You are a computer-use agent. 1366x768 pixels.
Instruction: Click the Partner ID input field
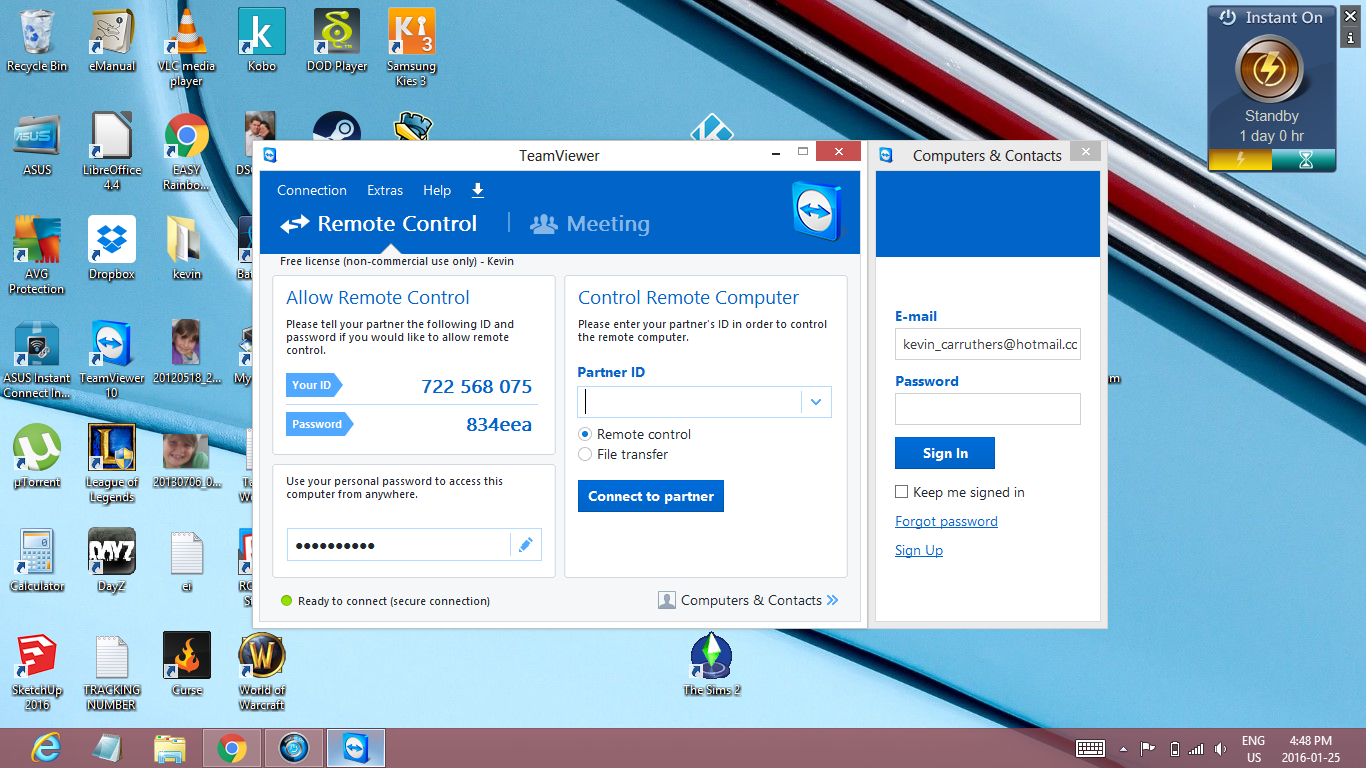pyautogui.click(x=690, y=402)
